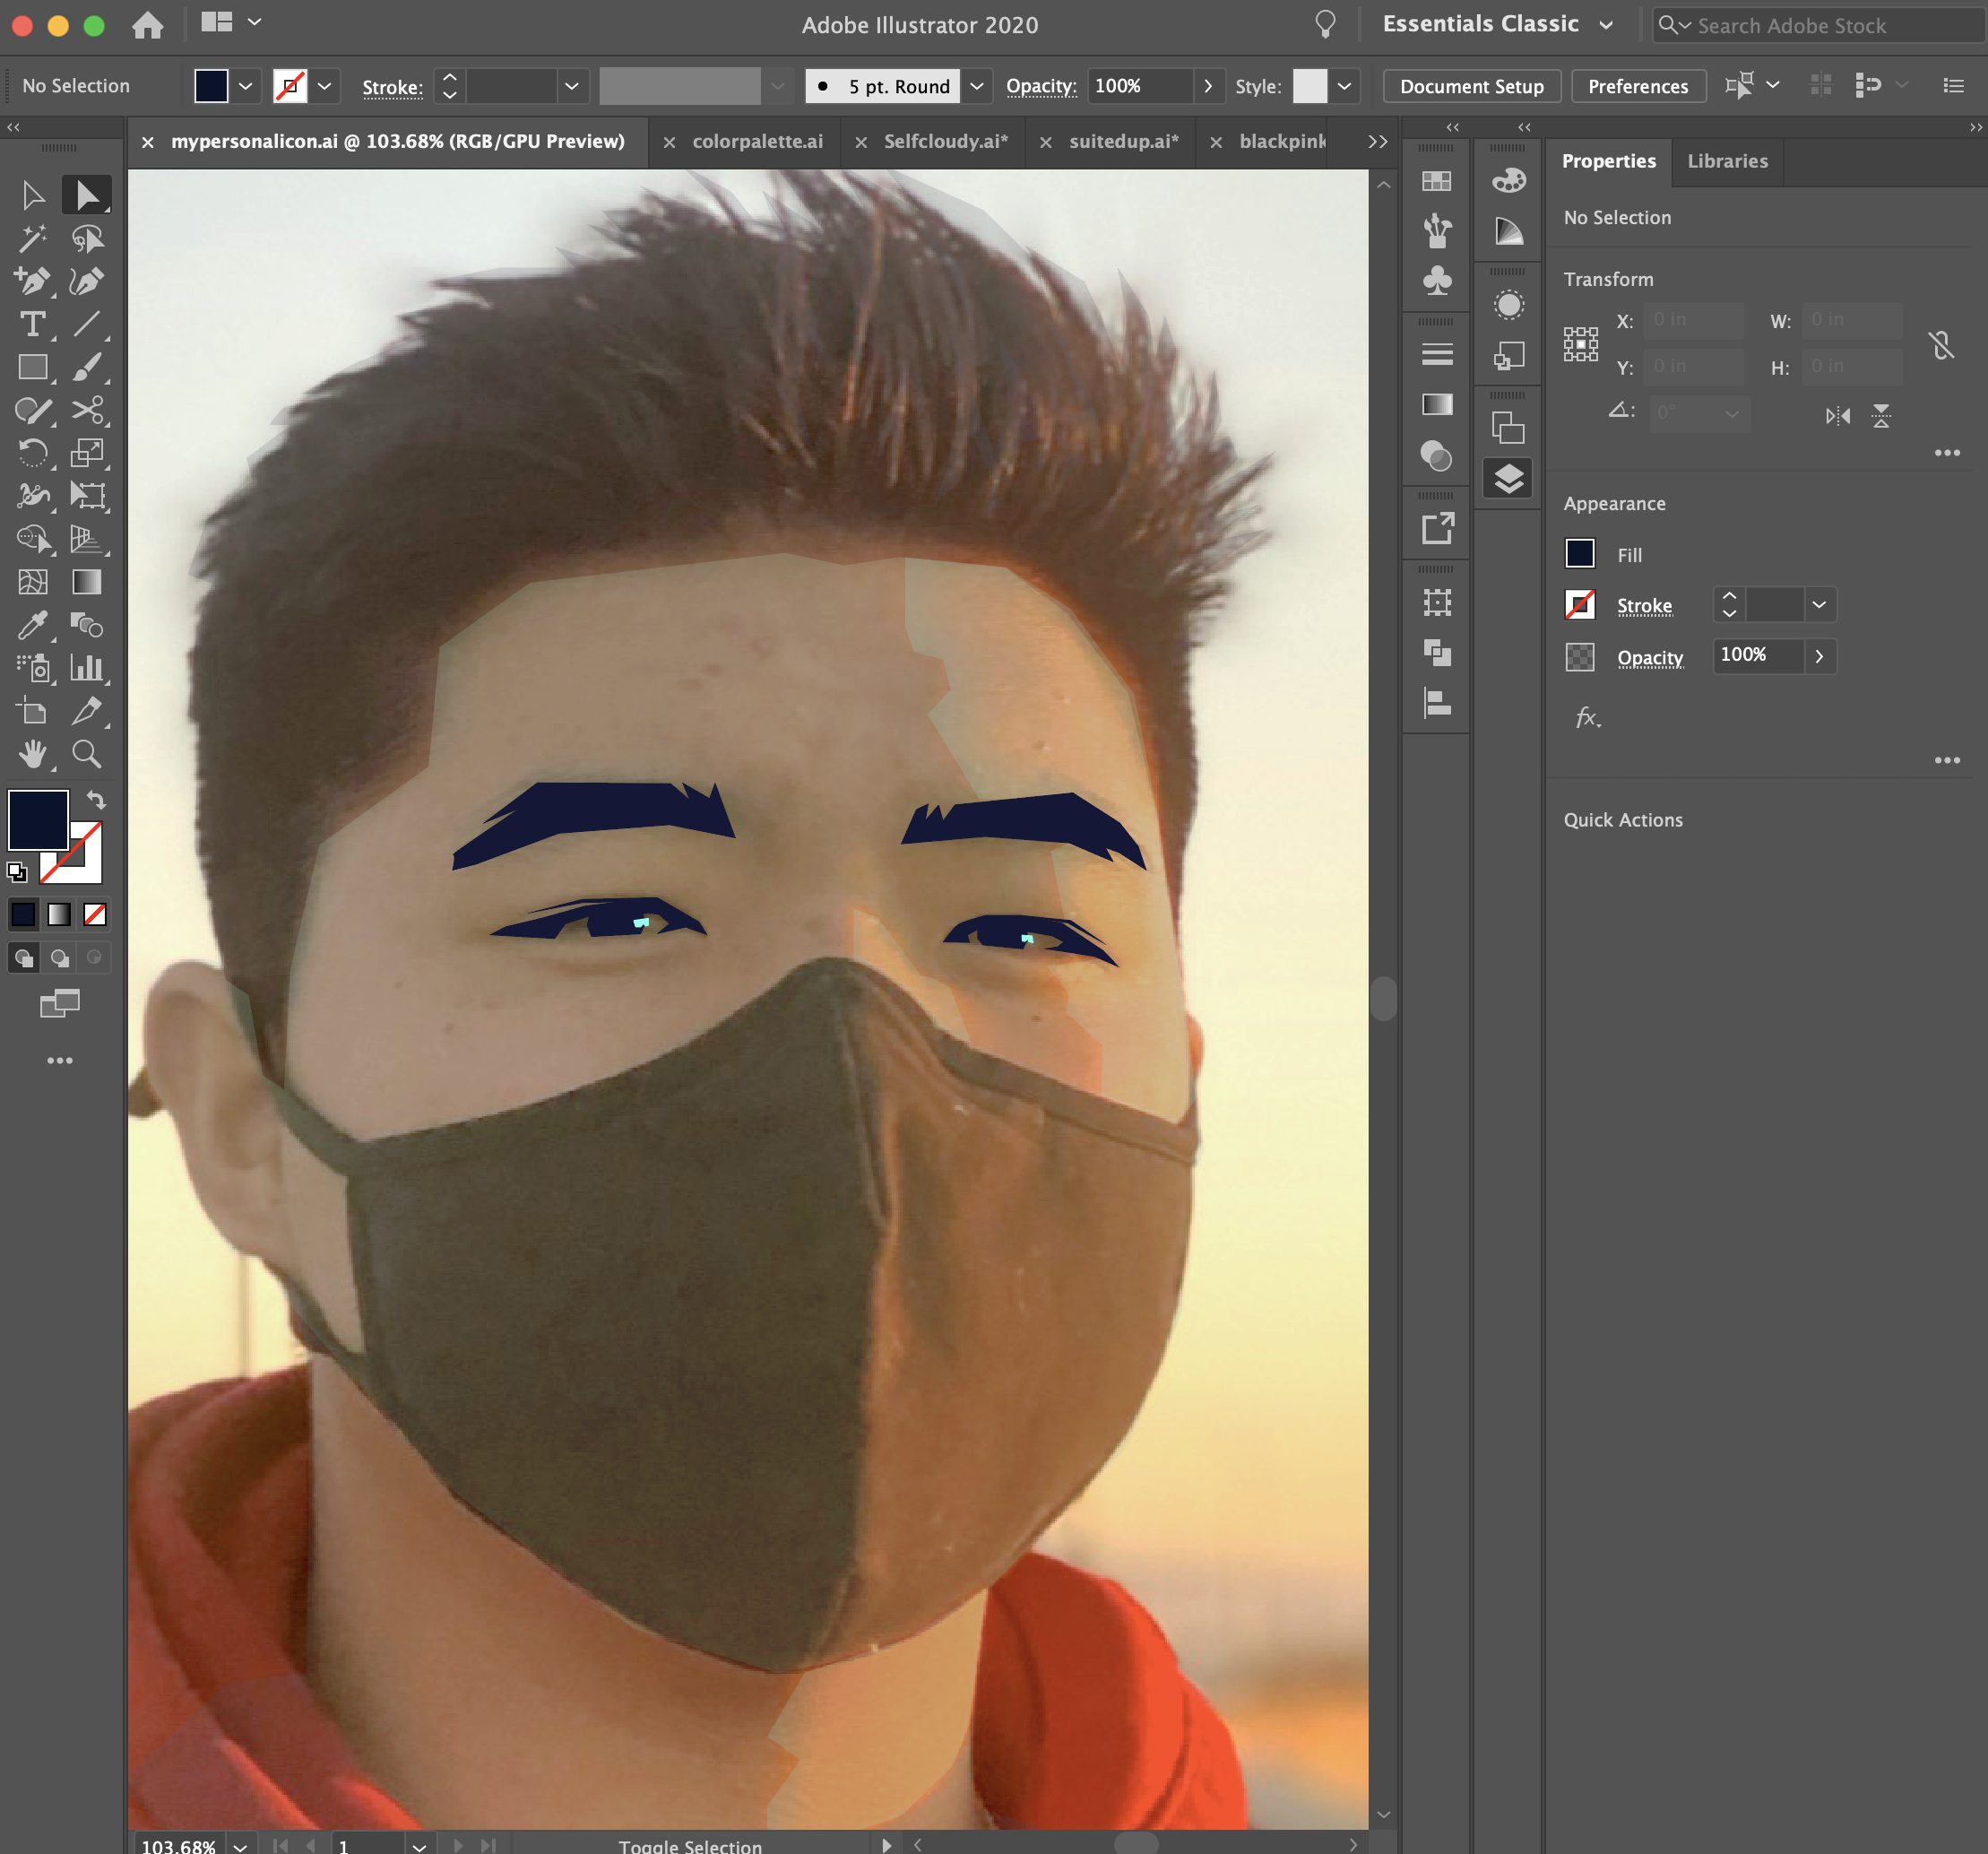Pick the Artboard tool

[x=33, y=711]
